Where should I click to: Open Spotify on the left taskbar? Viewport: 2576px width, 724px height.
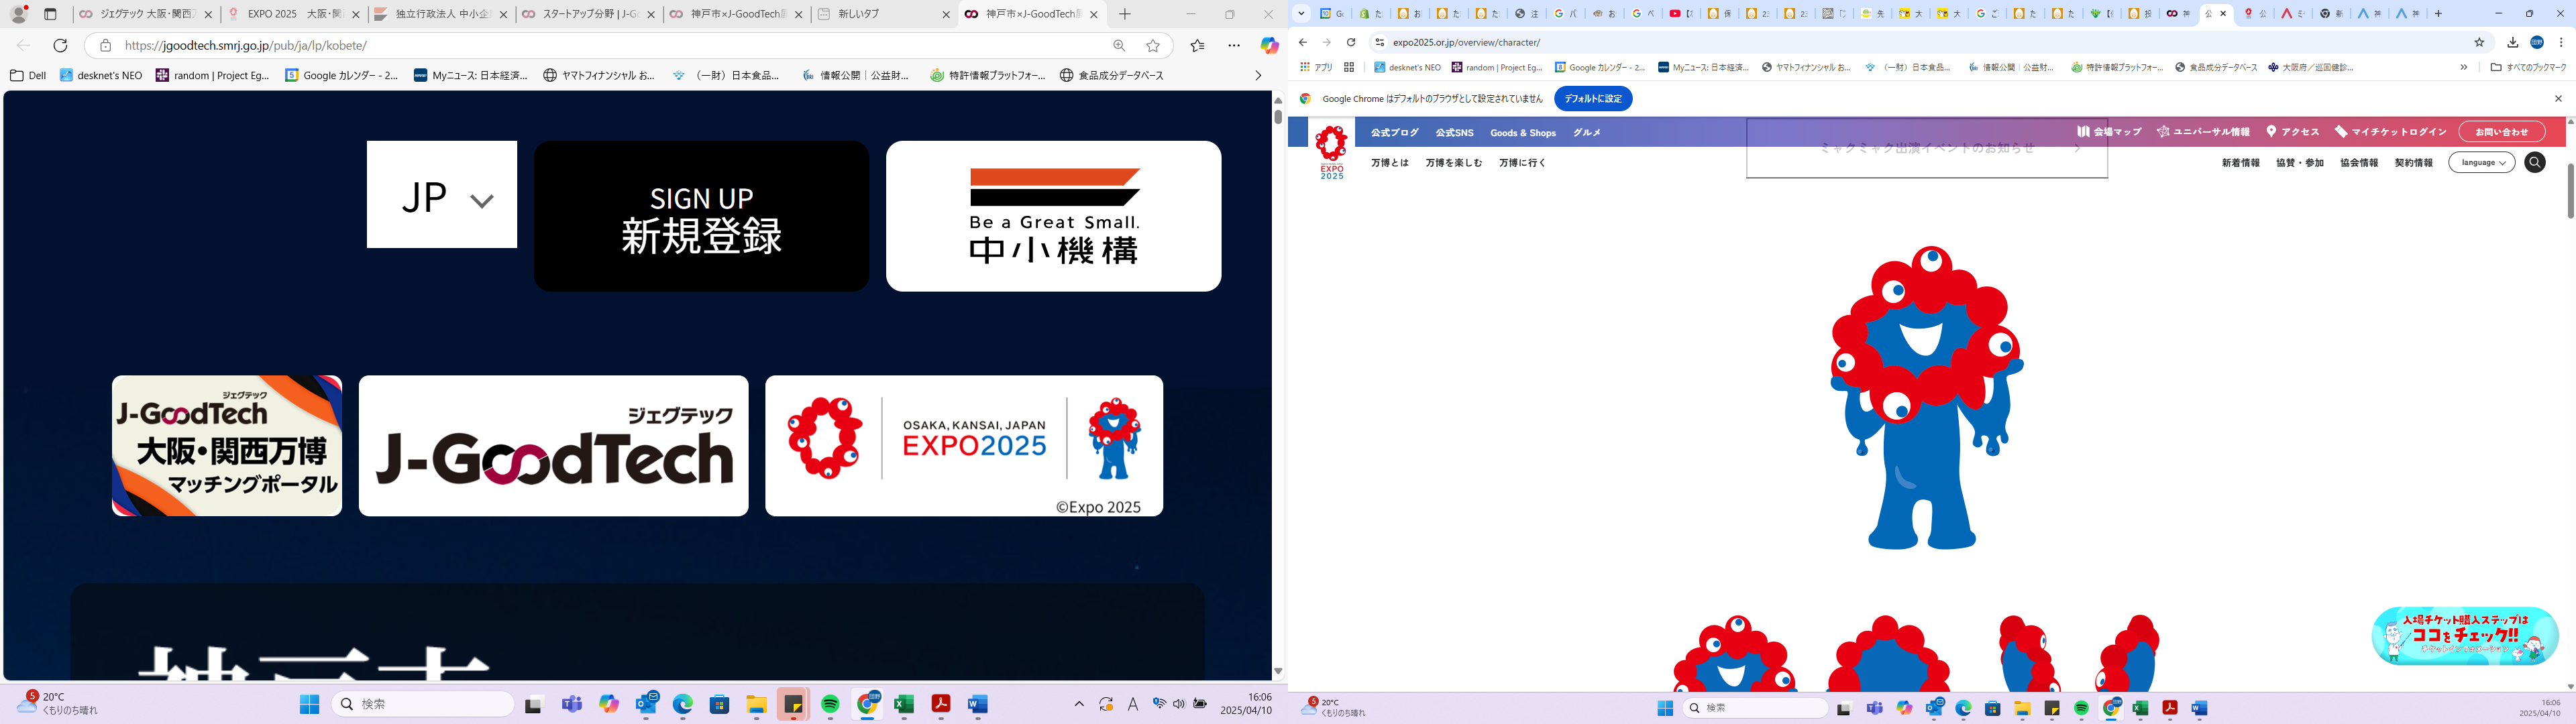830,705
